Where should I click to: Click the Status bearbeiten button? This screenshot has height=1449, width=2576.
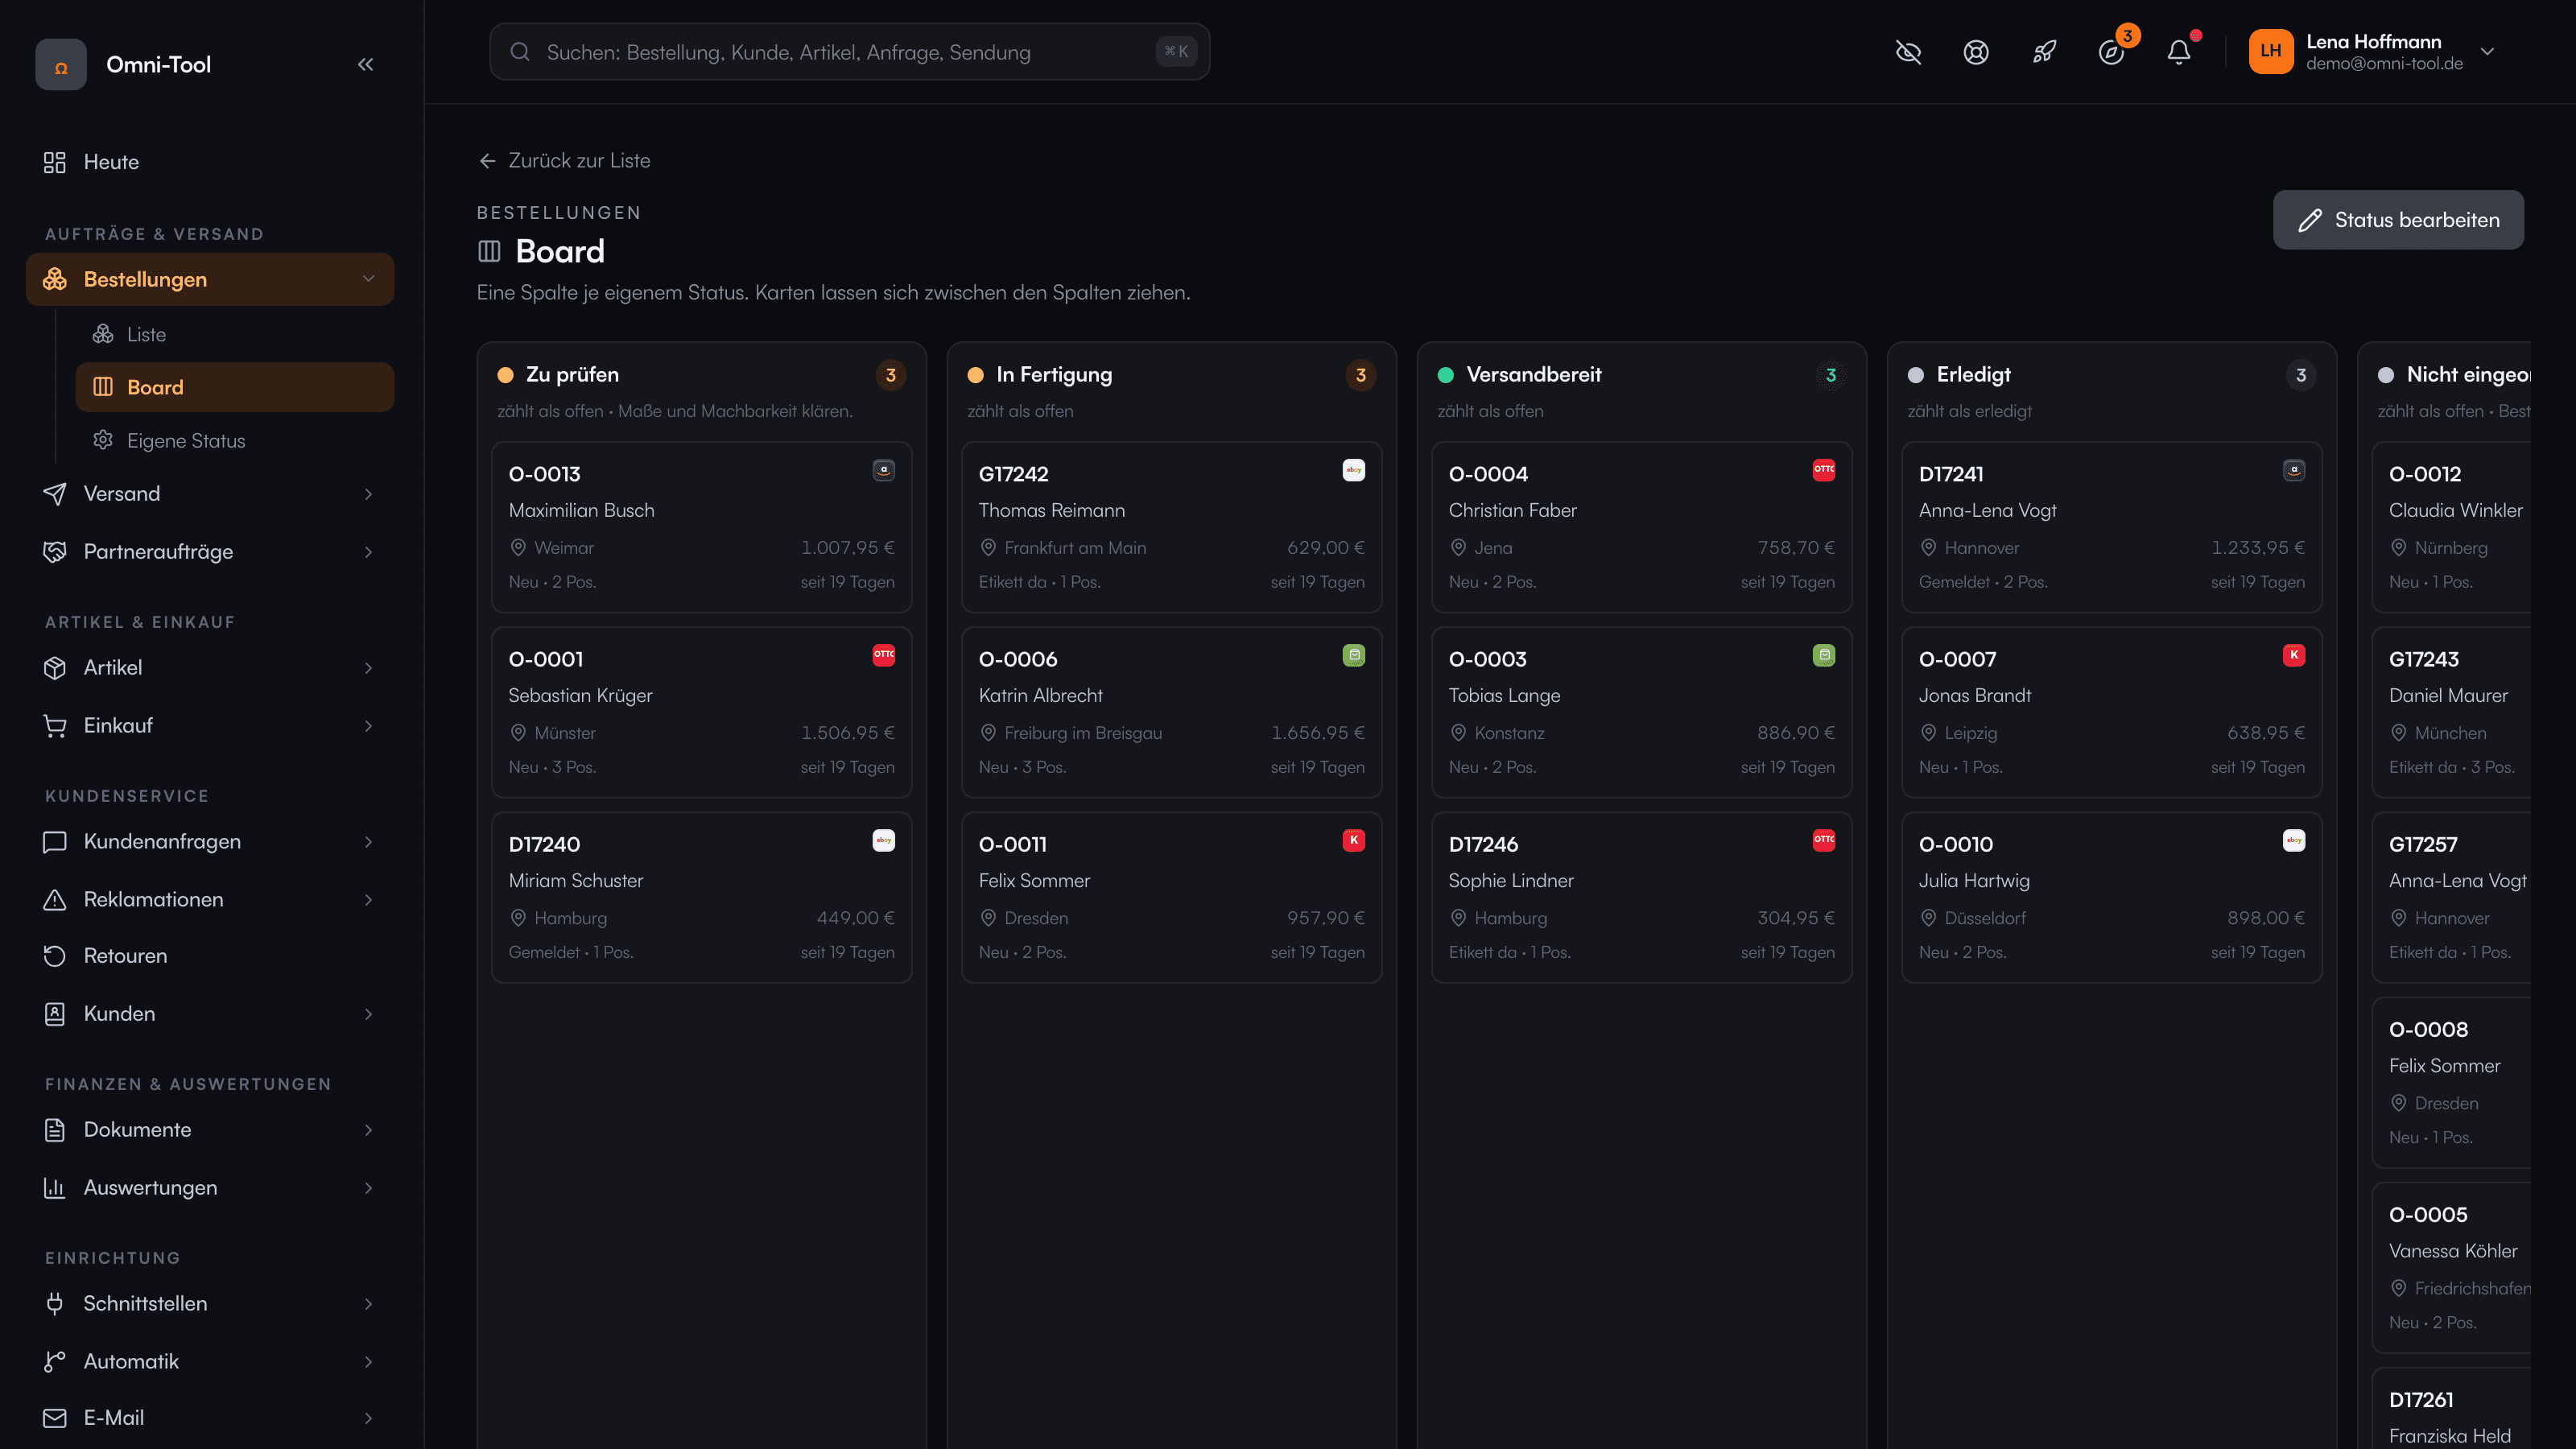(2398, 220)
